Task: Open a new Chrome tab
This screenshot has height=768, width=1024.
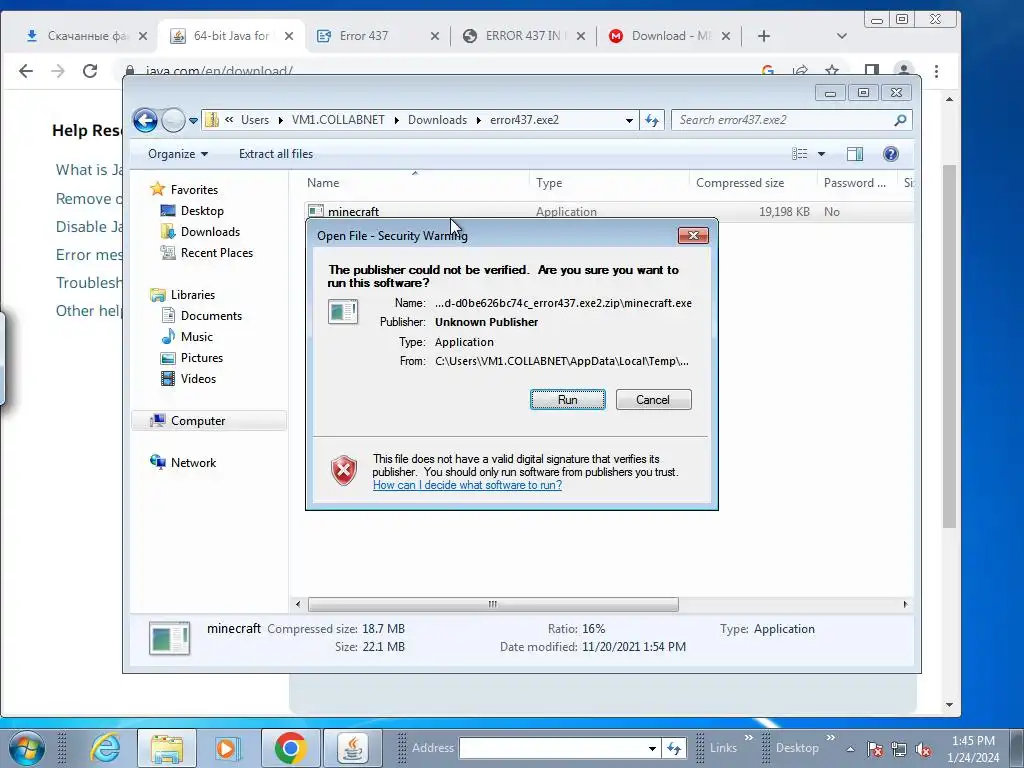Action: (763, 37)
